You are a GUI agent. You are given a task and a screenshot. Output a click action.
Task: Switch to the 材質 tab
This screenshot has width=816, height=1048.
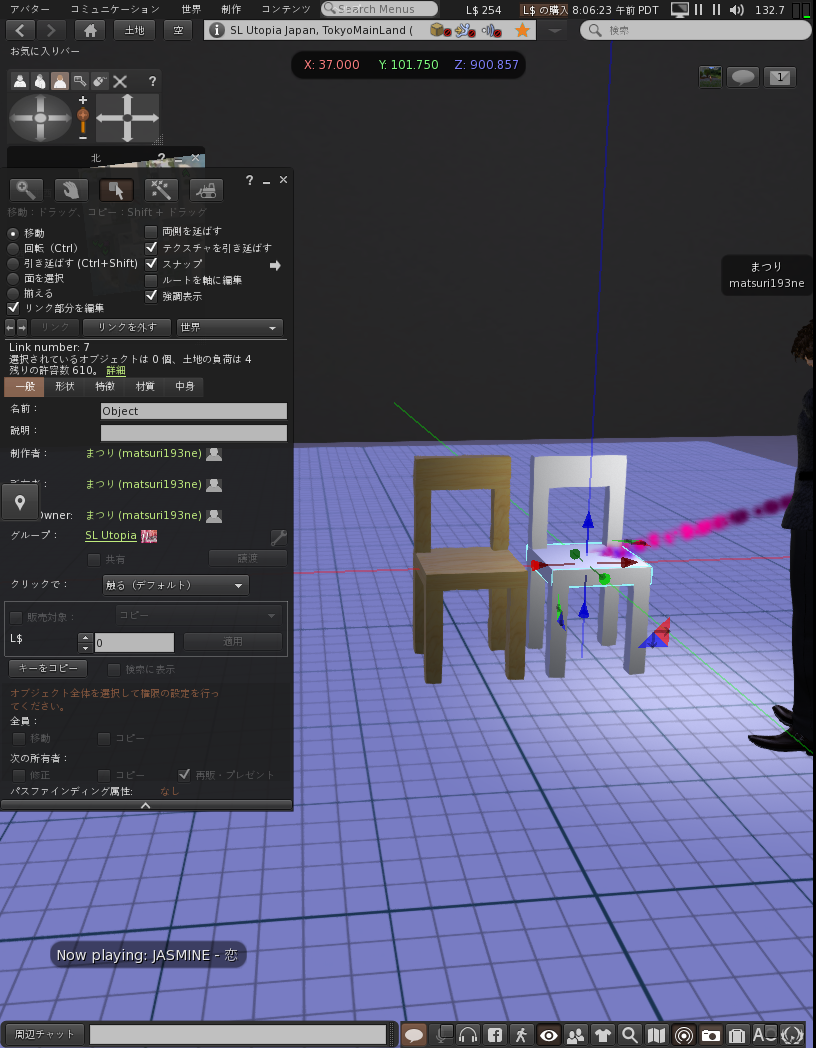[x=145, y=386]
